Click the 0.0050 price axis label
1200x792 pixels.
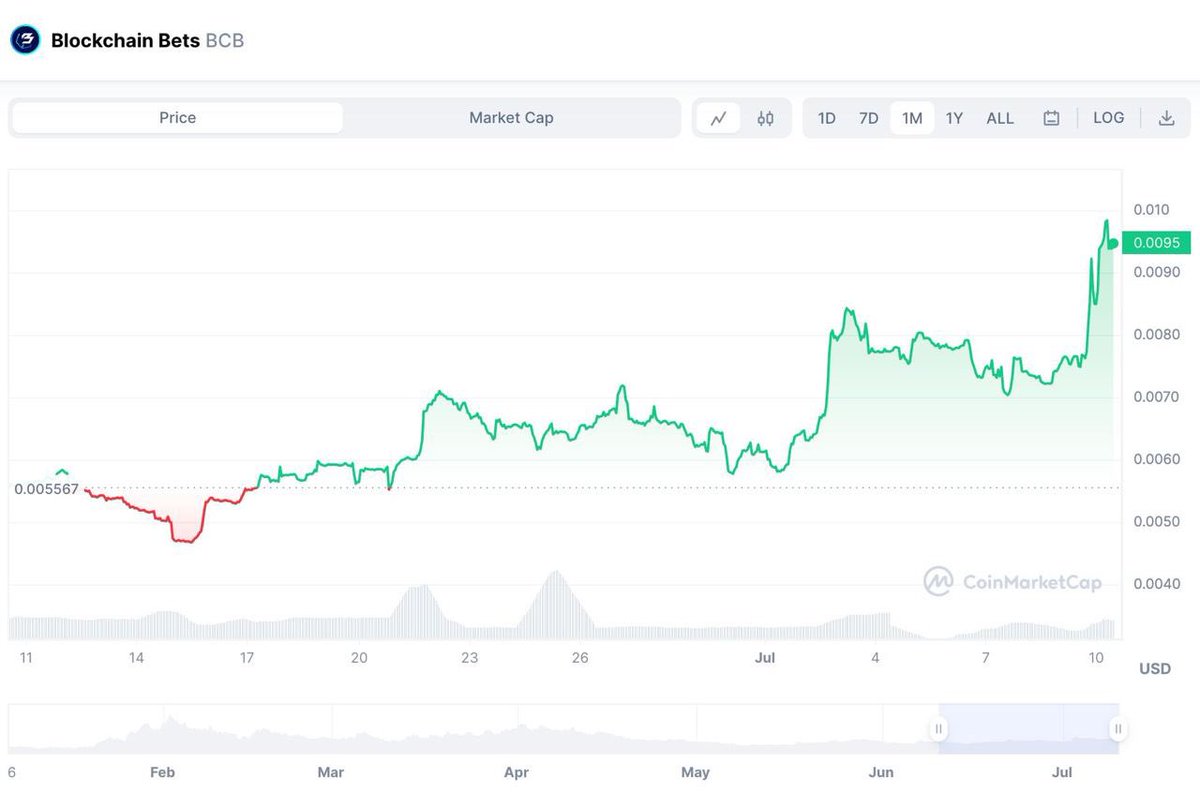pos(1157,522)
